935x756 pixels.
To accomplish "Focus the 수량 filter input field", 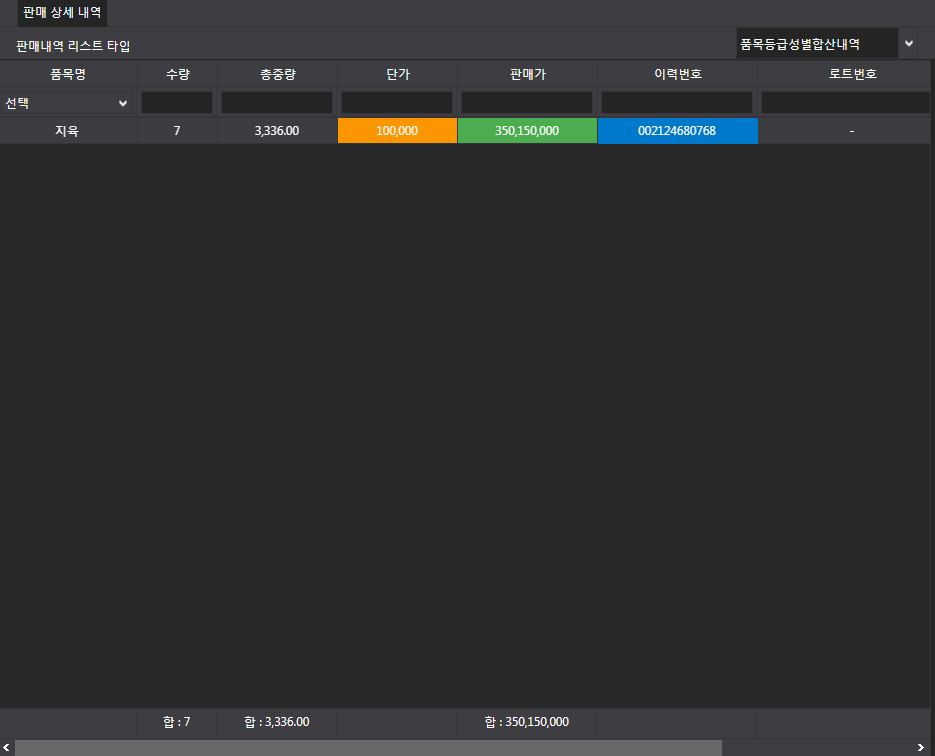I will (177, 103).
